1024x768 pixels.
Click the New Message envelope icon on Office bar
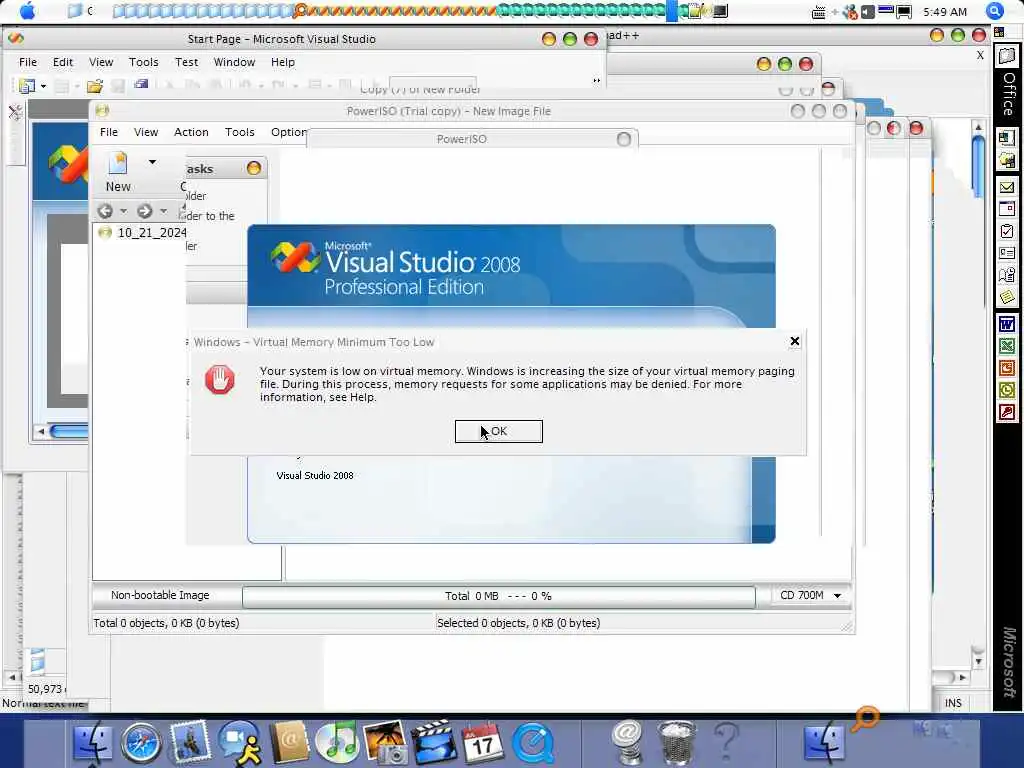[1007, 188]
